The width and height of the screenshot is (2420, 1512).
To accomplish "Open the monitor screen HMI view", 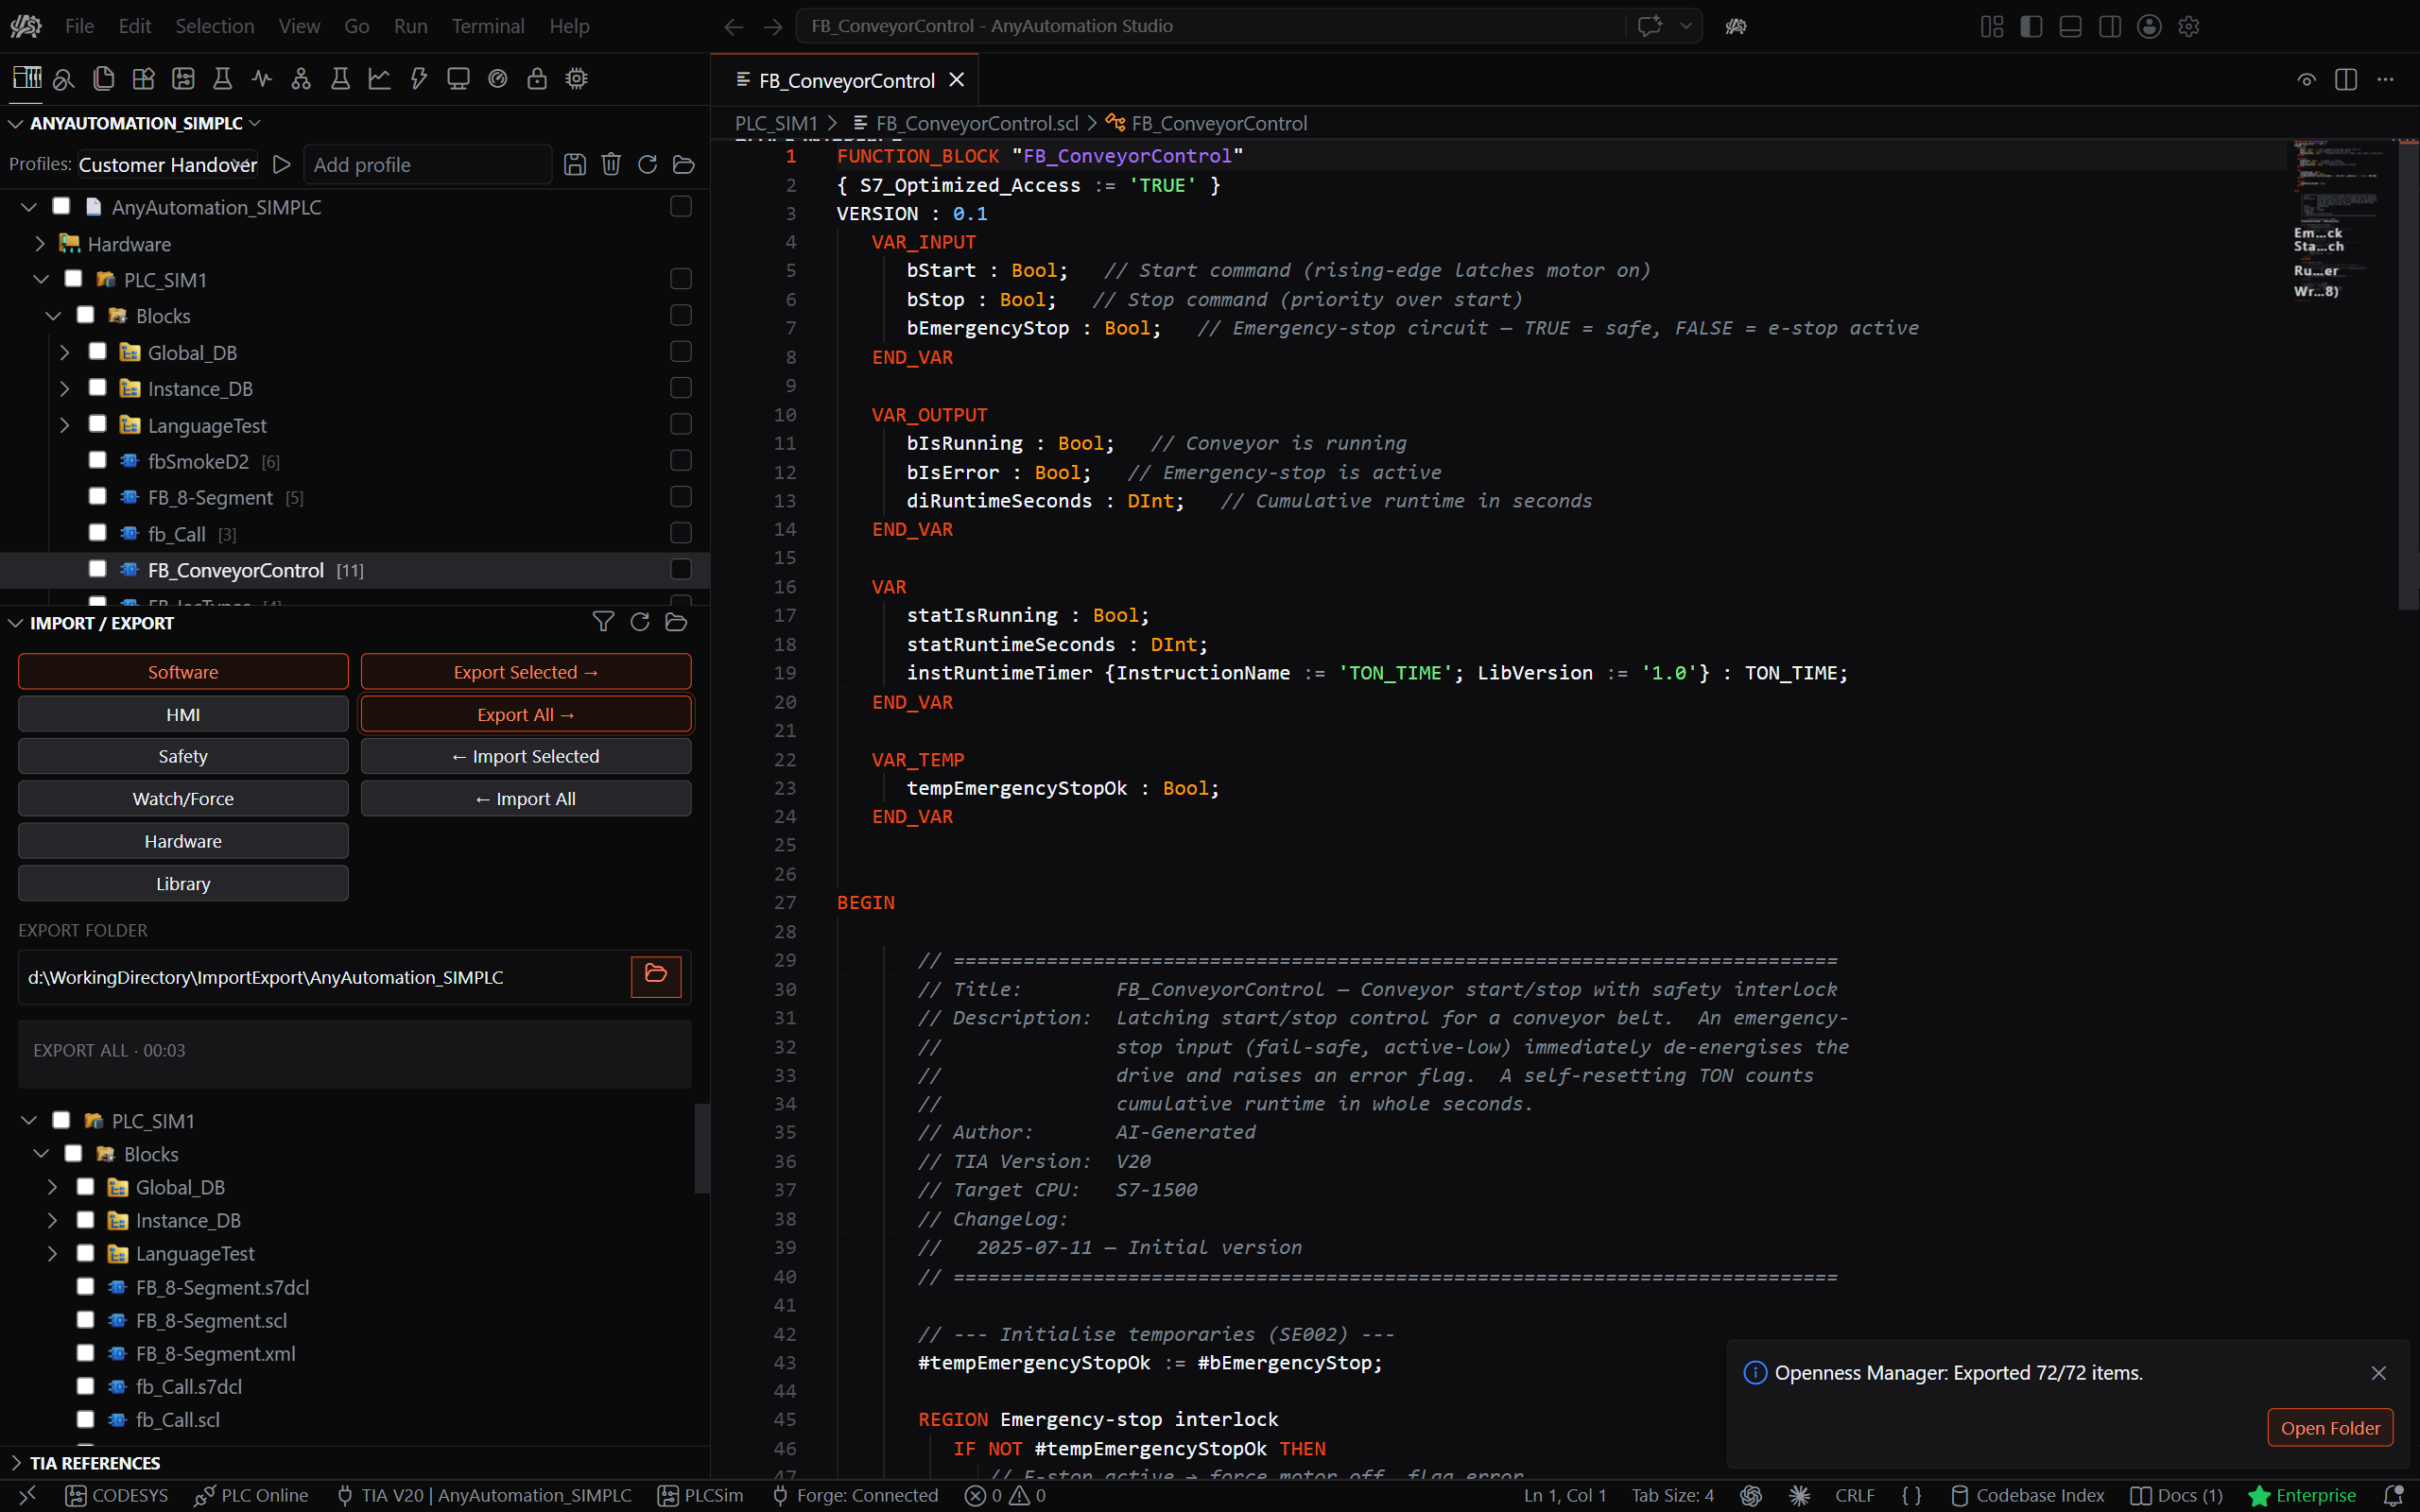I will coord(458,78).
